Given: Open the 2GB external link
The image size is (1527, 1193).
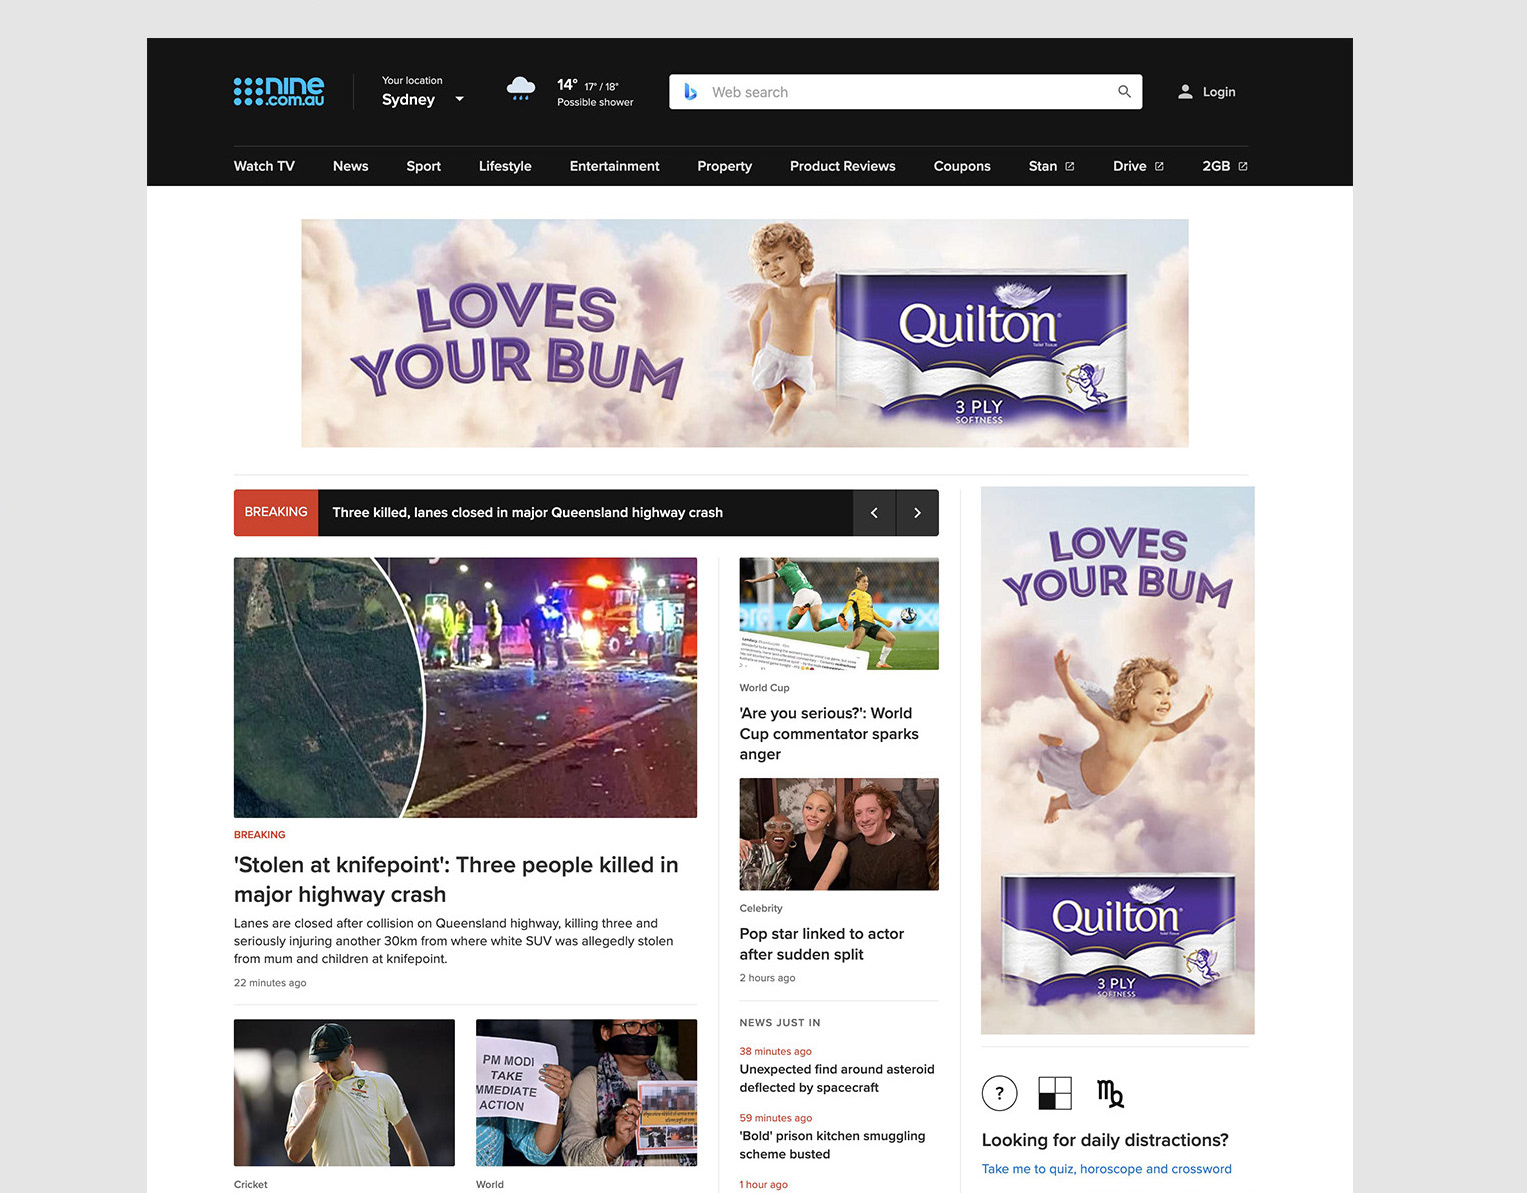Looking at the screenshot, I should pyautogui.click(x=1225, y=166).
